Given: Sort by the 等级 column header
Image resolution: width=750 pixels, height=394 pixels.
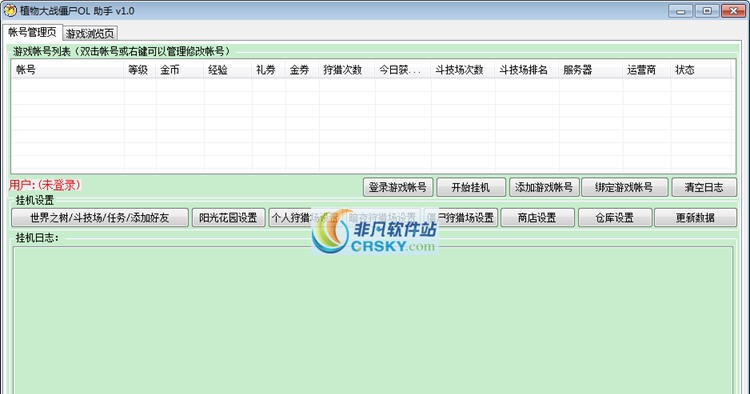Looking at the screenshot, I should (140, 70).
